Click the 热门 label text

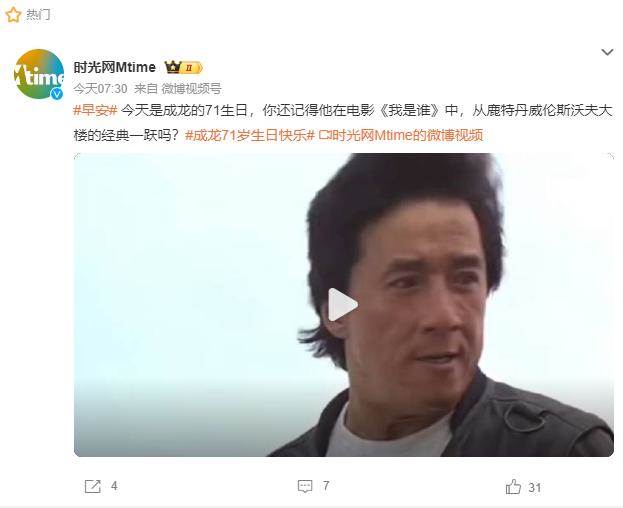pyautogui.click(x=38, y=15)
